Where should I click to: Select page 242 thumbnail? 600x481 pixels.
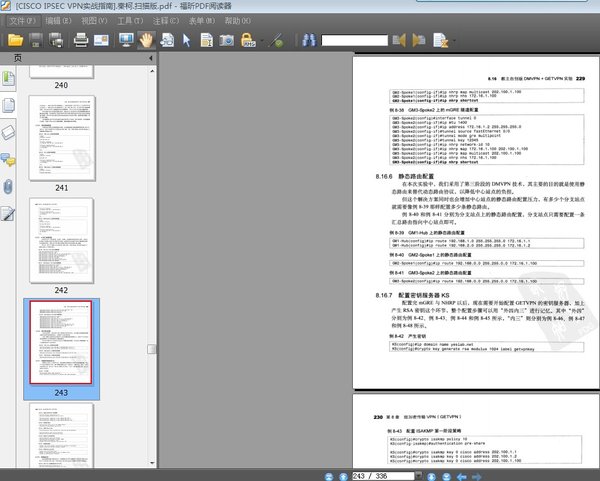62,240
